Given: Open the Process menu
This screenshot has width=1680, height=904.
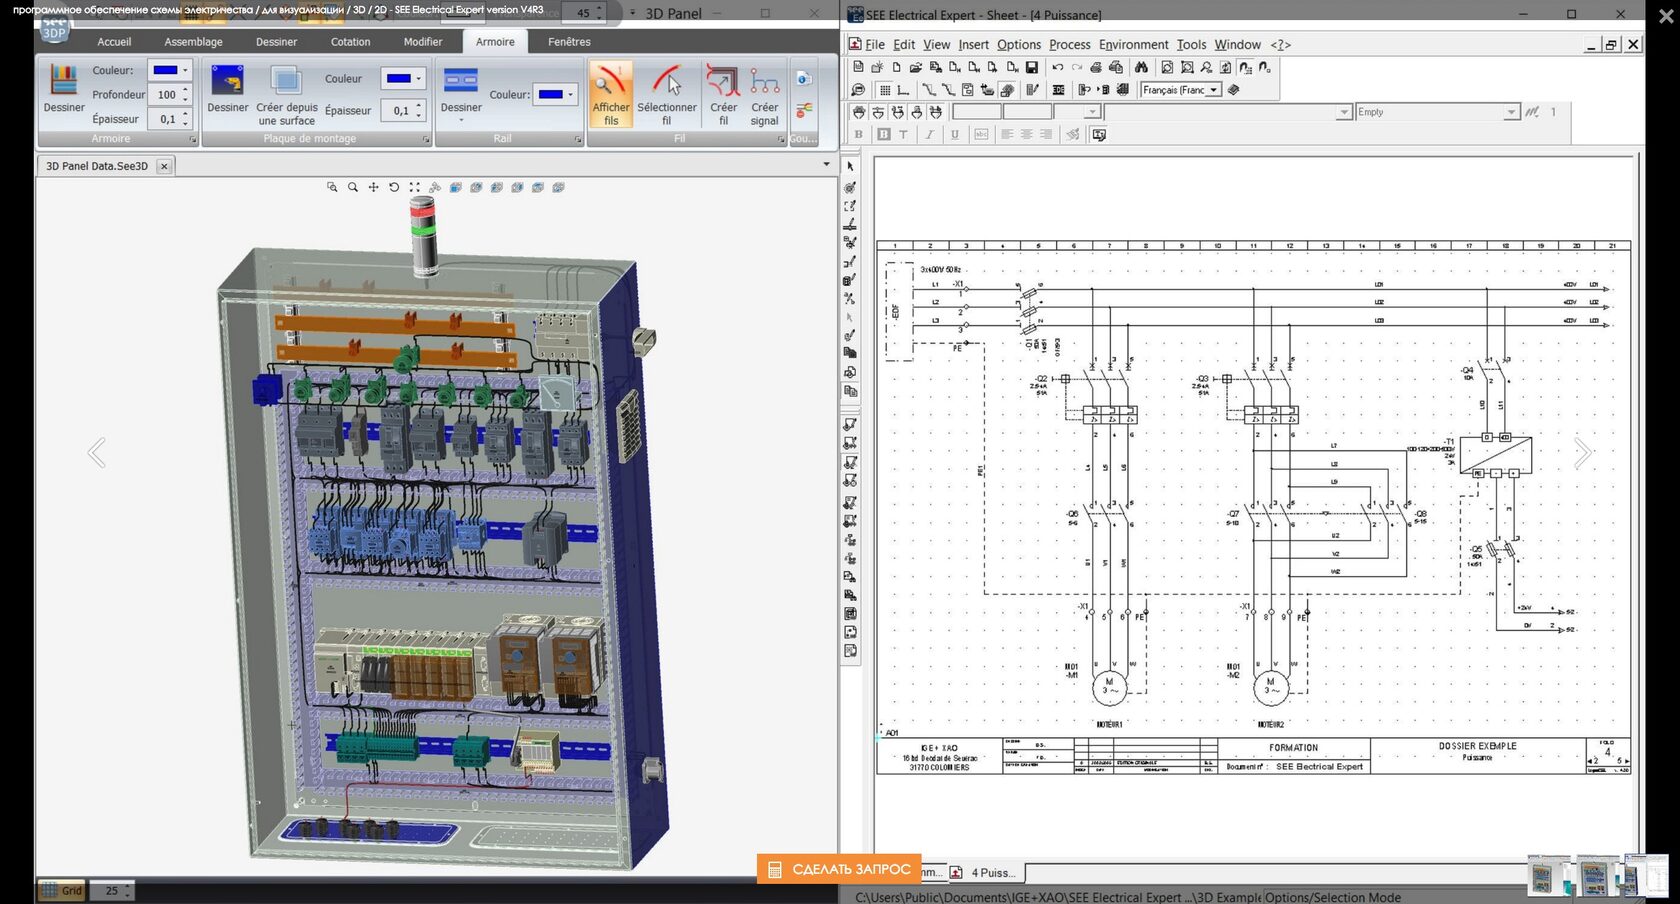Looking at the screenshot, I should pos(1069,45).
